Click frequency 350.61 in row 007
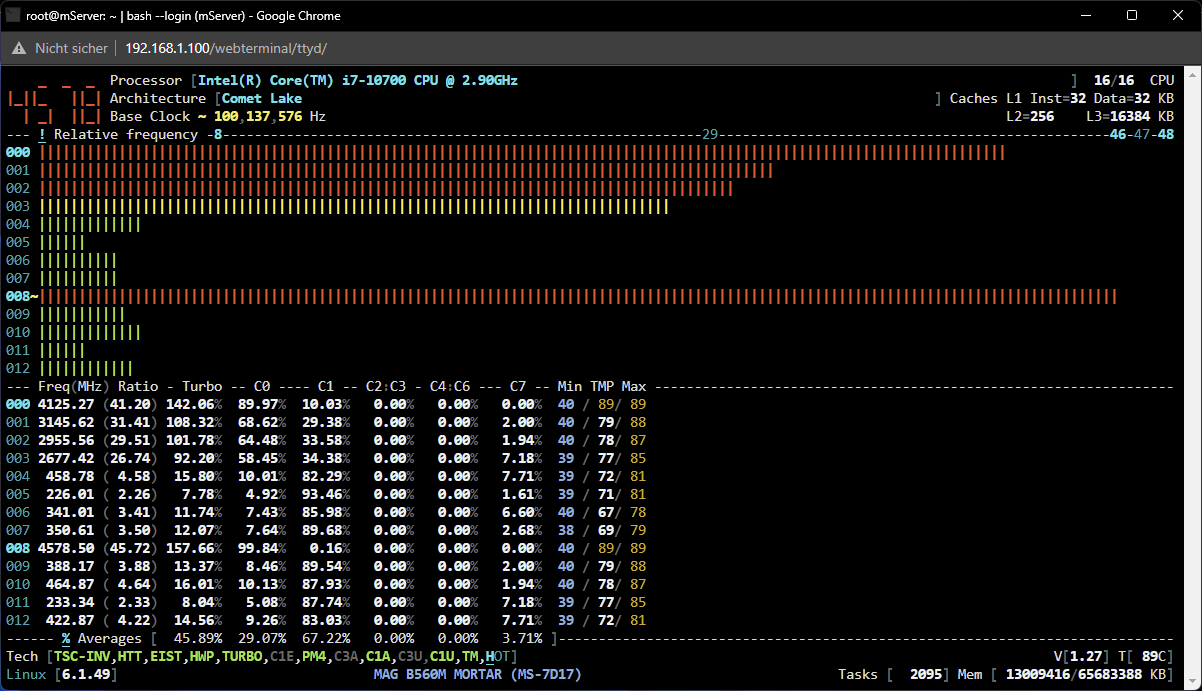 tap(70, 530)
